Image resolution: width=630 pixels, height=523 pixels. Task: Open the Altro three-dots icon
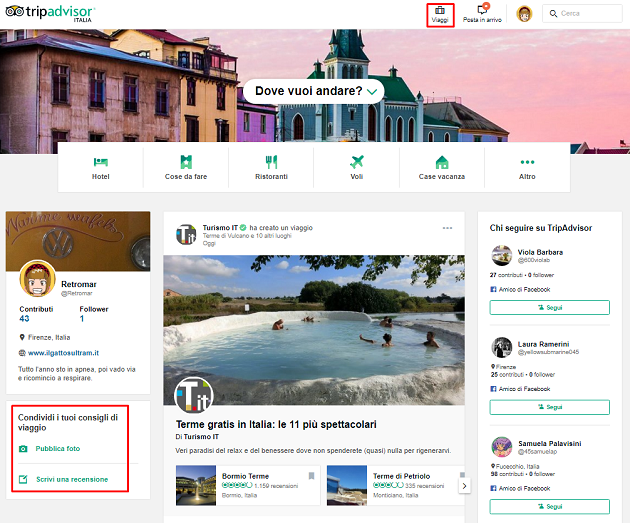click(527, 162)
